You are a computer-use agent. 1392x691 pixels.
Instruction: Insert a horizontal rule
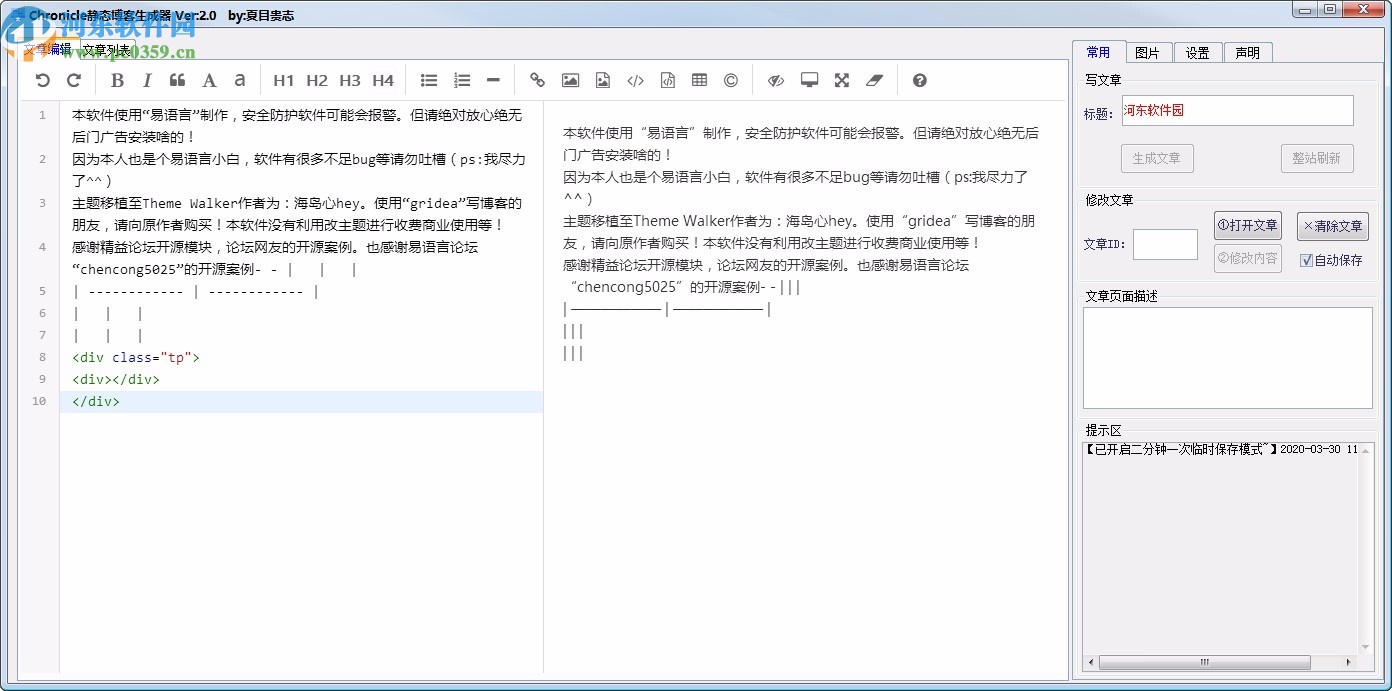(493, 80)
